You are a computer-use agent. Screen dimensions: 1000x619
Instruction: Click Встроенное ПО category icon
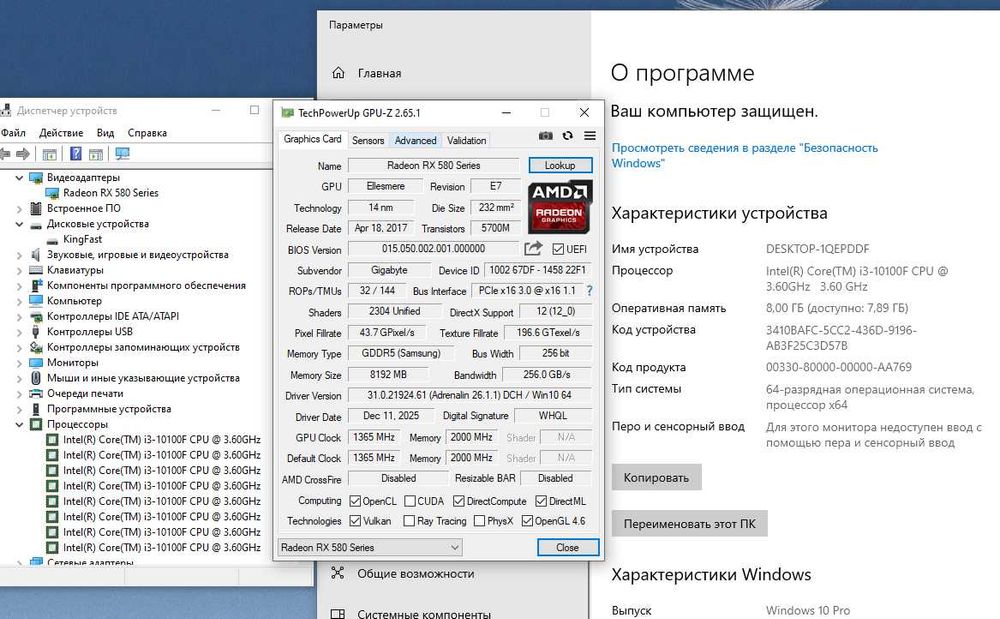click(36, 208)
